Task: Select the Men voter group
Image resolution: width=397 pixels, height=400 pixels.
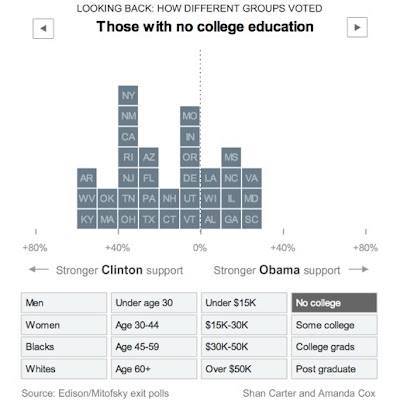Action: tap(64, 303)
